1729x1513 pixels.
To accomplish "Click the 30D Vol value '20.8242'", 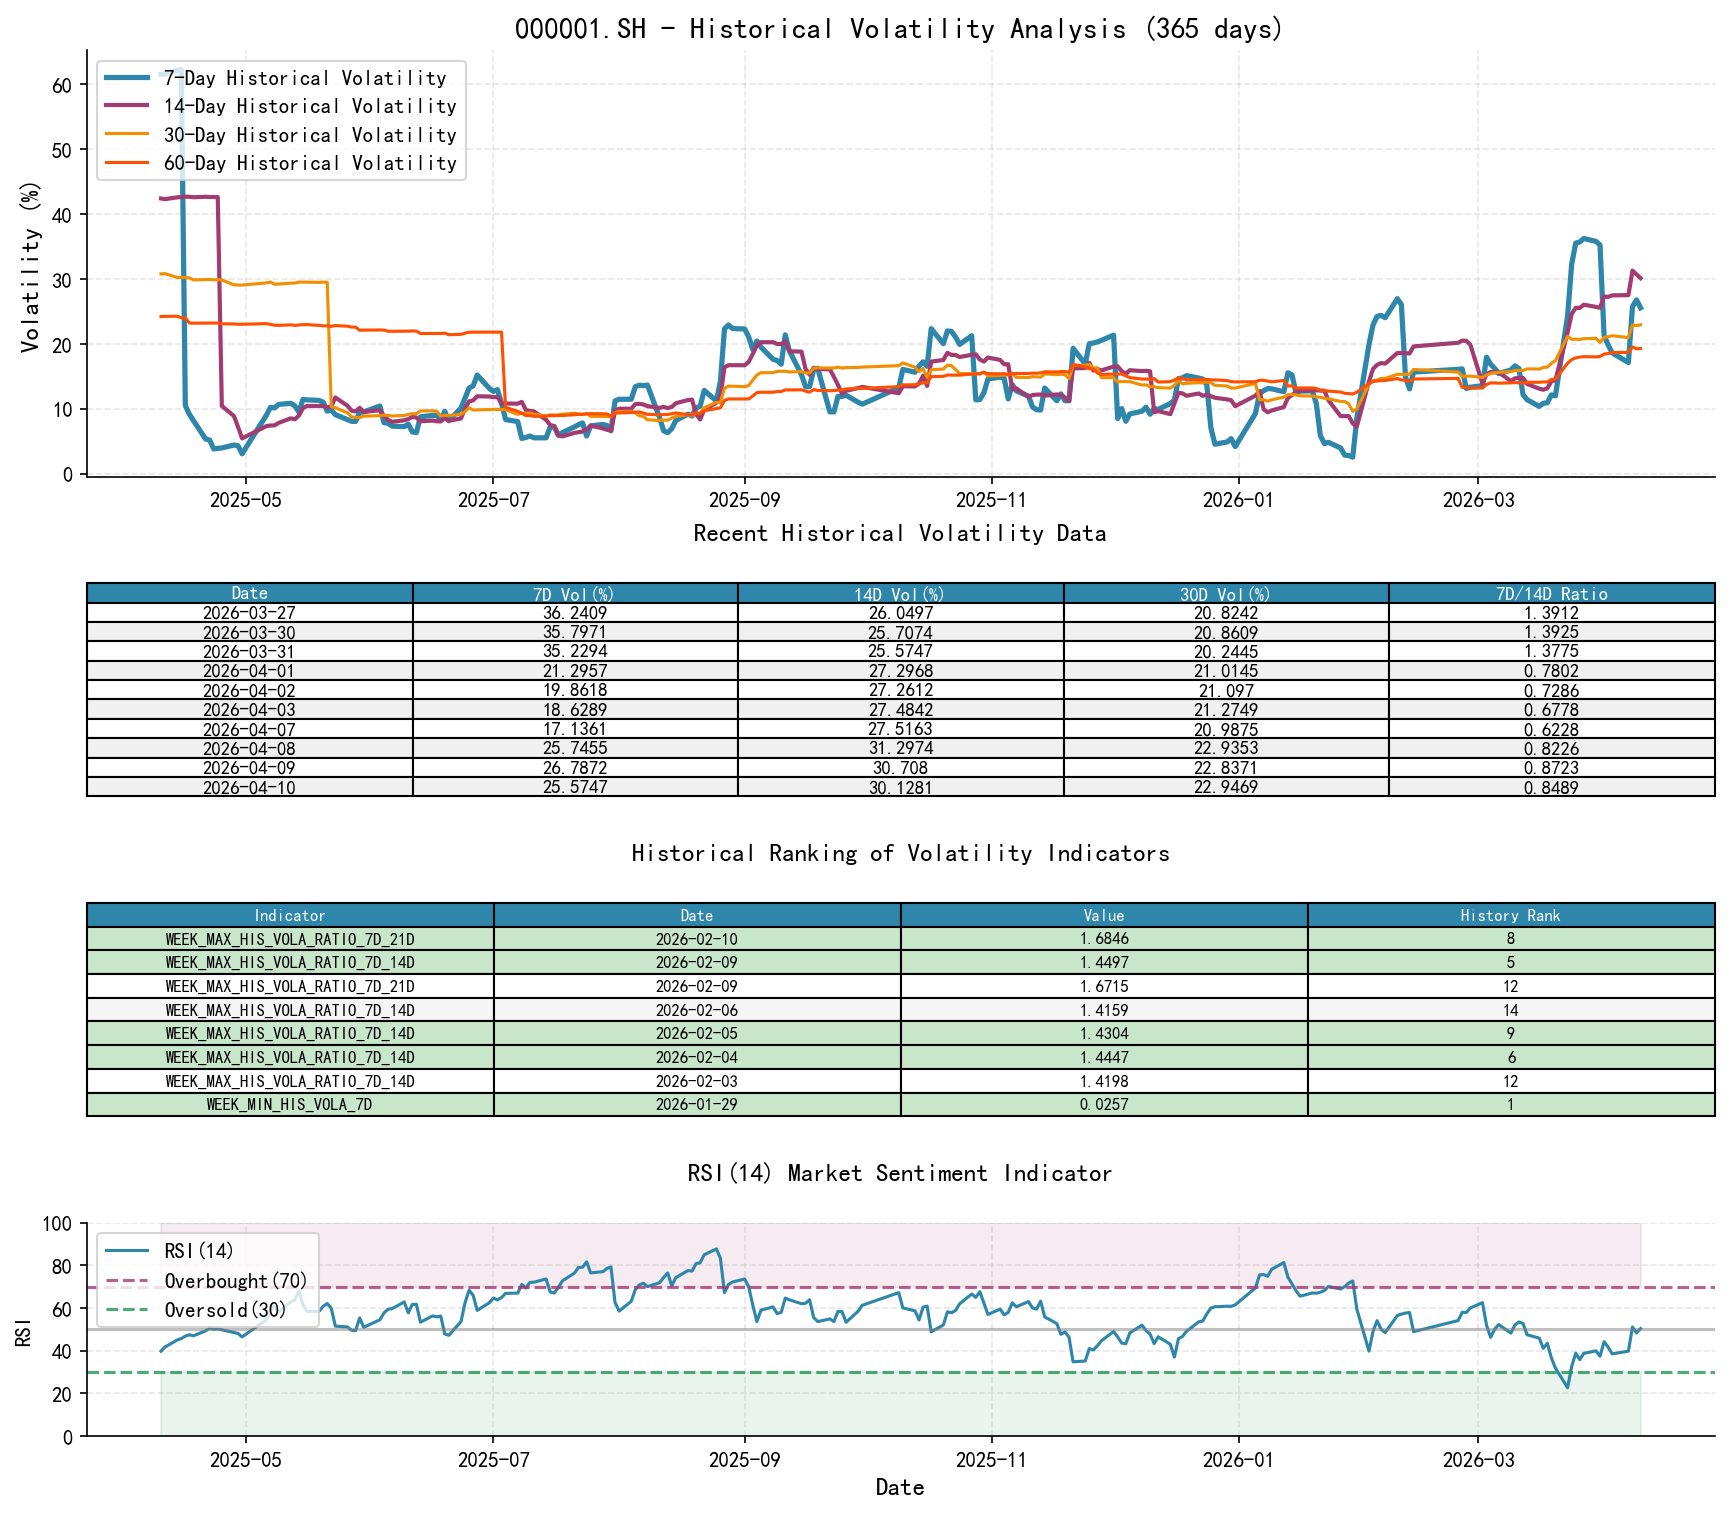I will (1226, 613).
